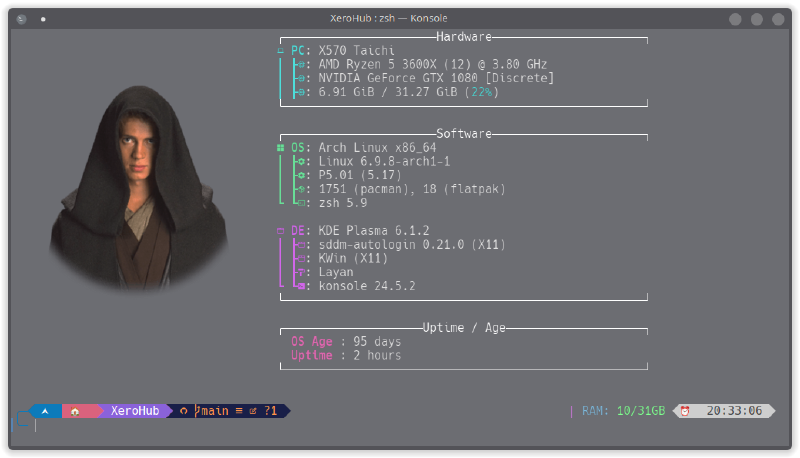Viewport: 800px width, 458px height.
Task: Select the XeroHub directory prompt segment
Action: [134, 411]
